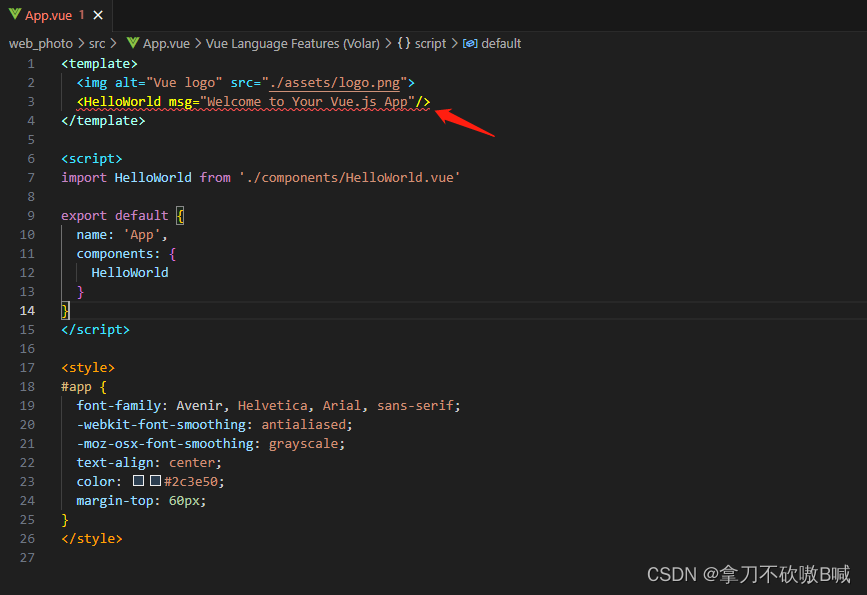Open Vue Language Features (Volar) breadcrumb
The width and height of the screenshot is (867, 595).
293,44
